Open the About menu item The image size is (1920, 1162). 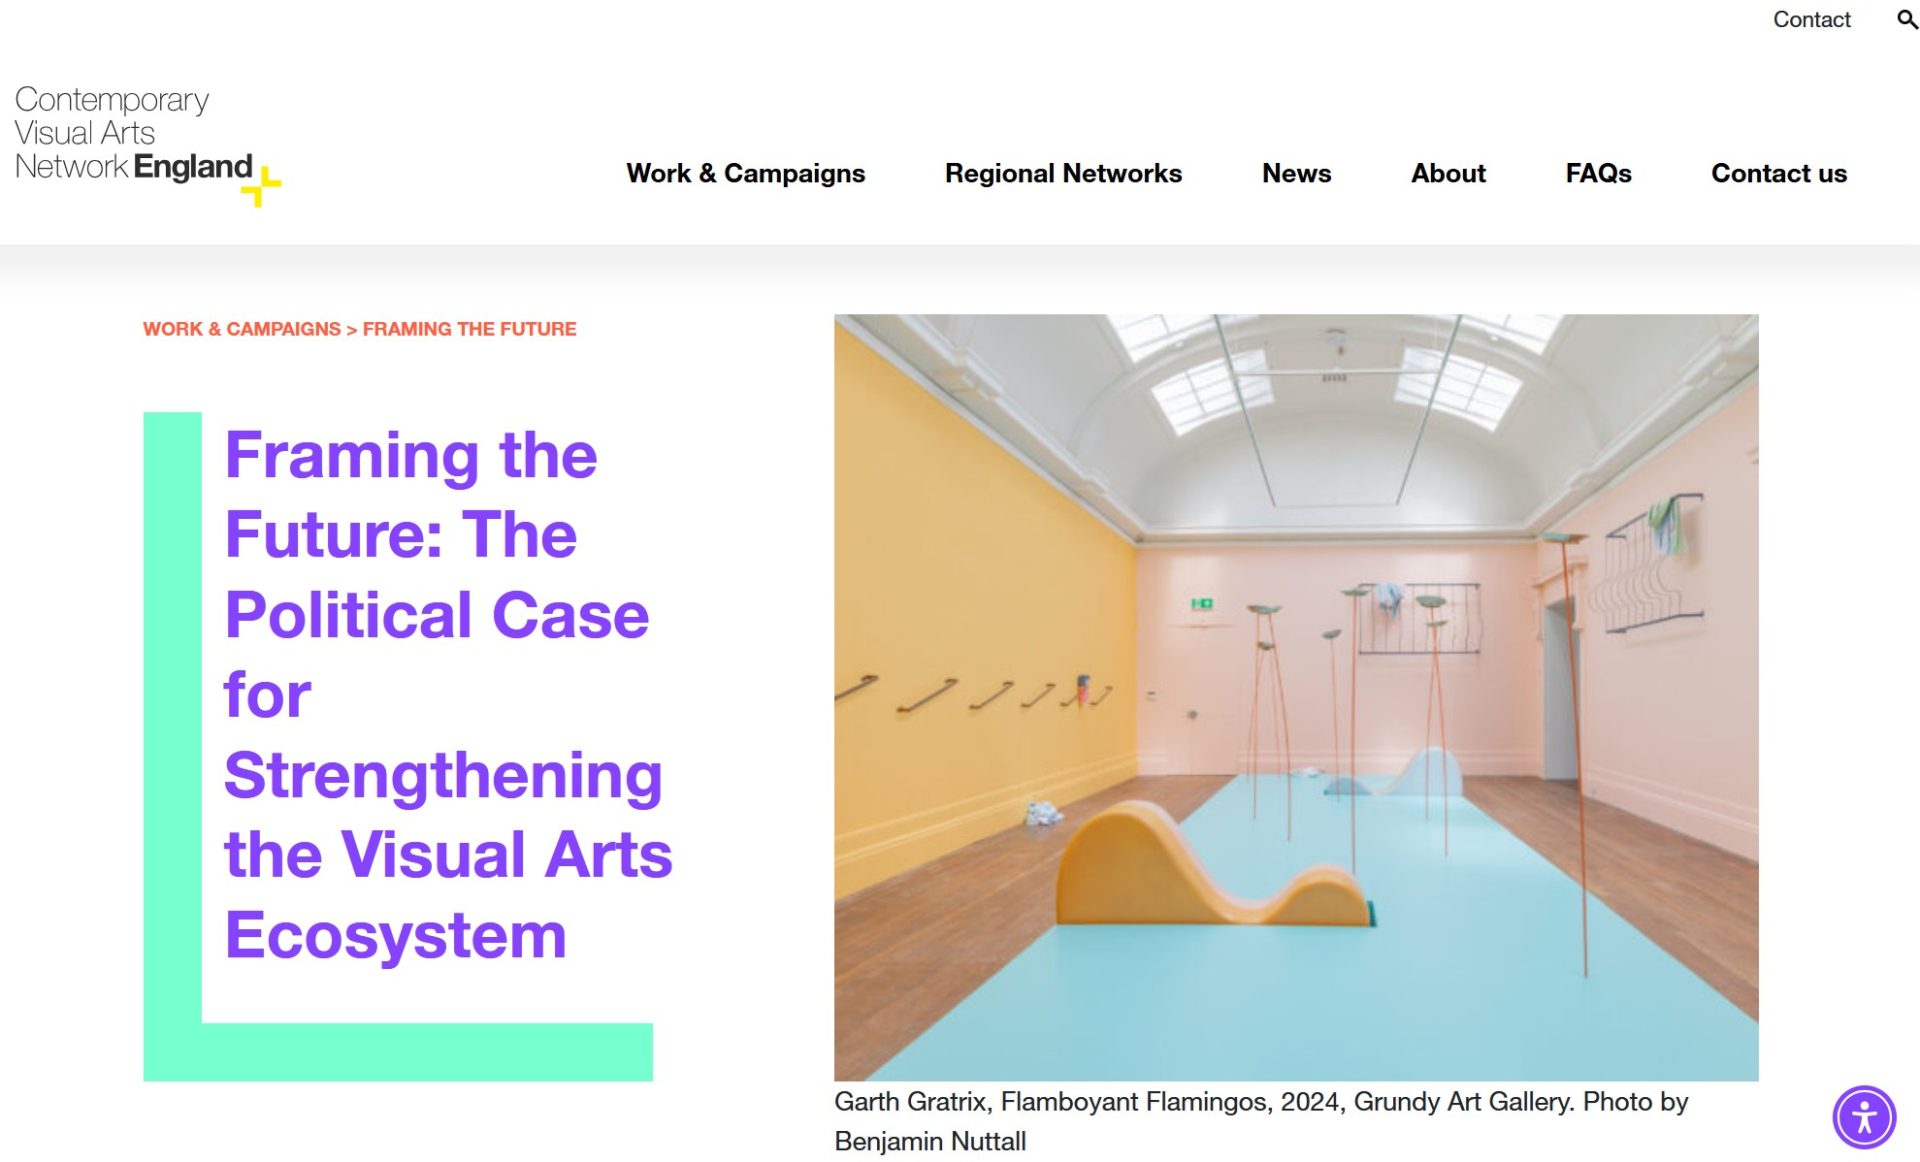tap(1447, 173)
